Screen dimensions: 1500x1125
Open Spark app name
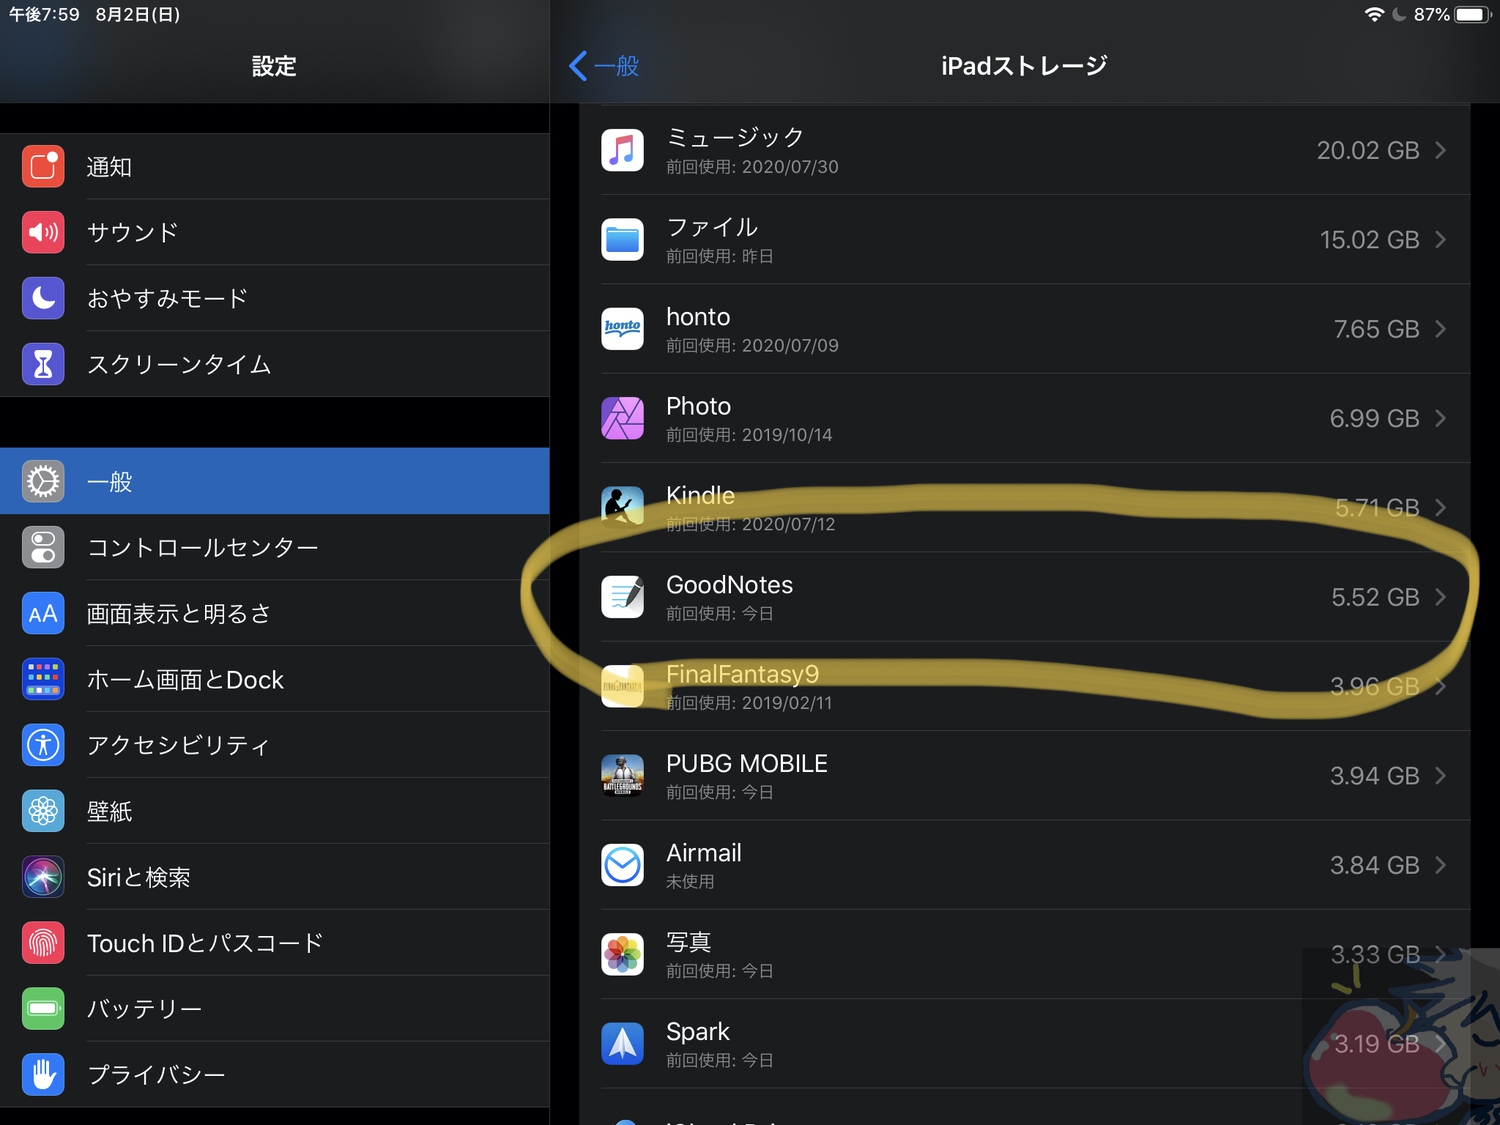click(698, 1032)
